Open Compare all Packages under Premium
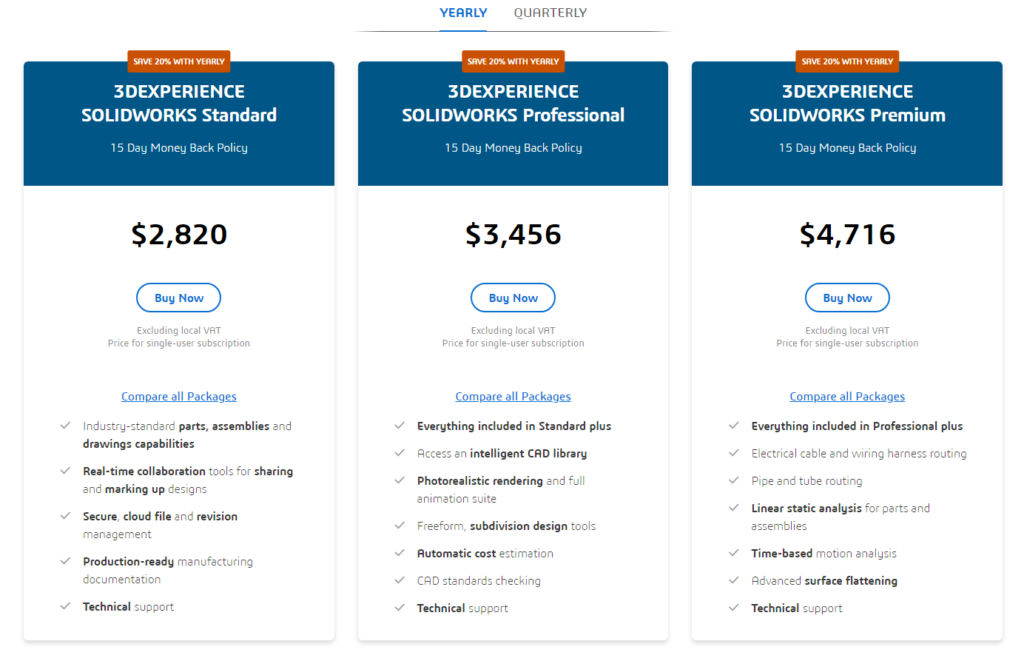Screen dimensions: 1024x661 (x=847, y=396)
